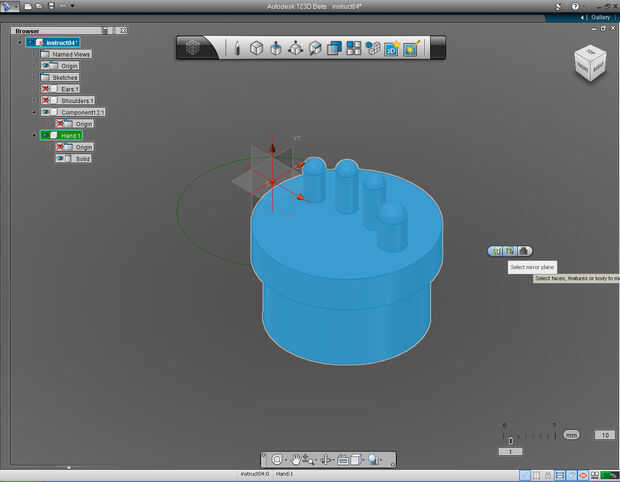The image size is (620, 482).
Task: Click the view face box icon
Action: coord(355,459)
